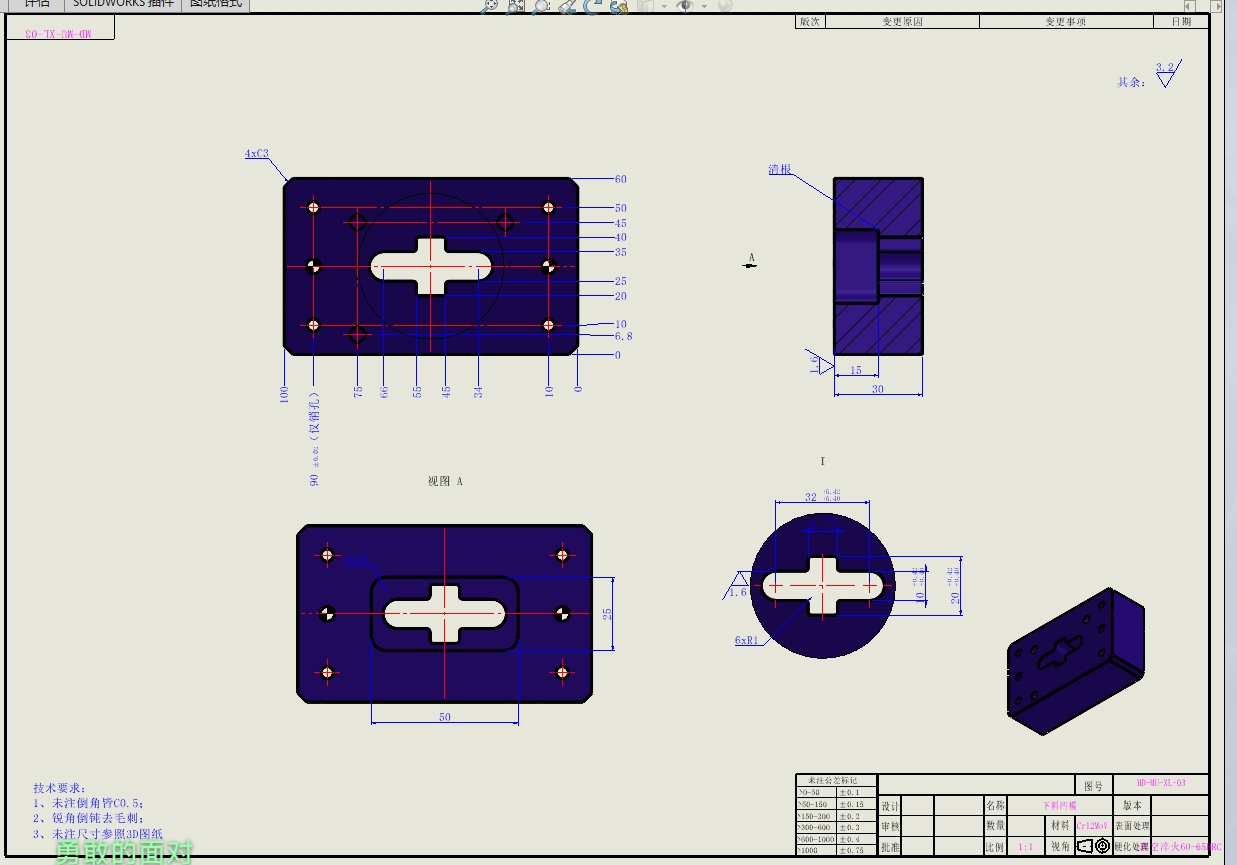Screen dimensions: 1237x865
Task: Expand the dropdown arrow beside the eye icon
Action: tap(704, 6)
